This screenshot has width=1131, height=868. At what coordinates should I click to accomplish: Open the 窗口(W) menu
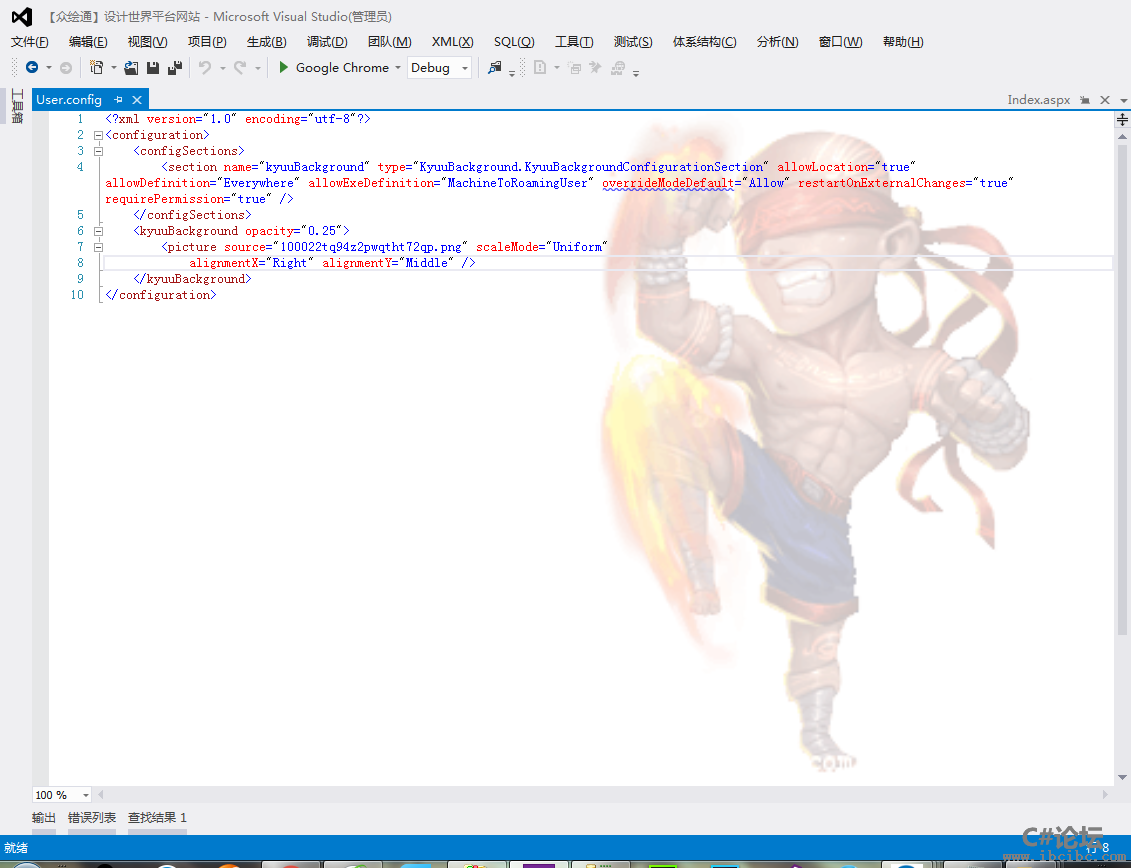(x=840, y=42)
